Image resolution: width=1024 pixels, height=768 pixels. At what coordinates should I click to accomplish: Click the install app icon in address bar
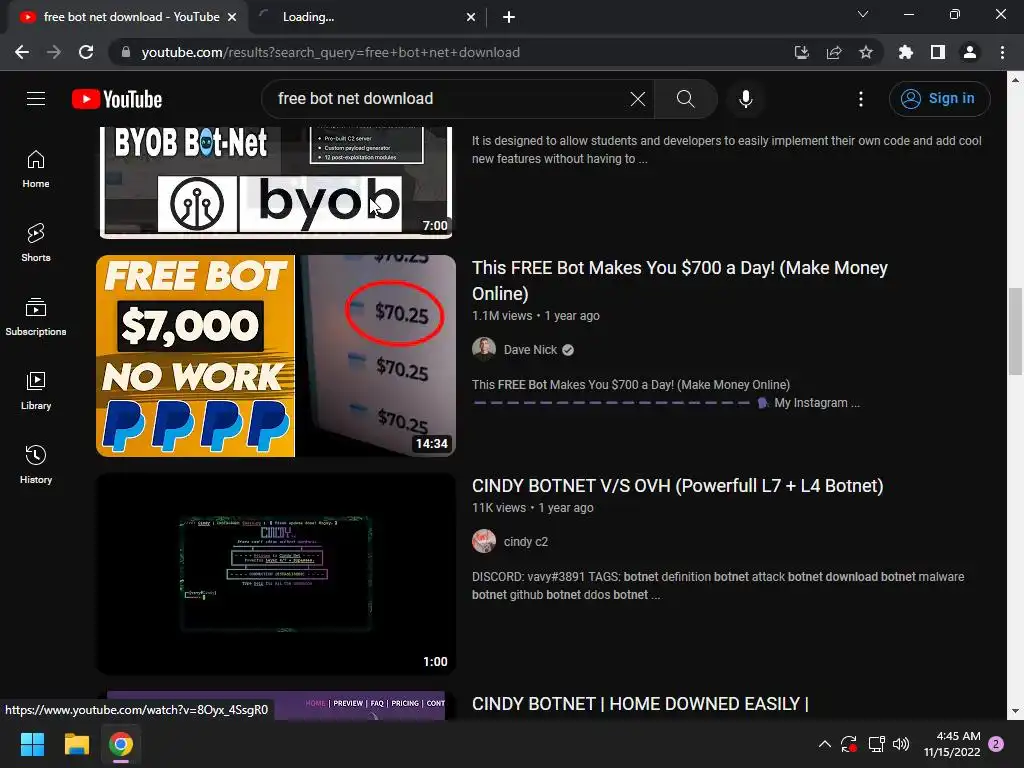click(x=802, y=52)
